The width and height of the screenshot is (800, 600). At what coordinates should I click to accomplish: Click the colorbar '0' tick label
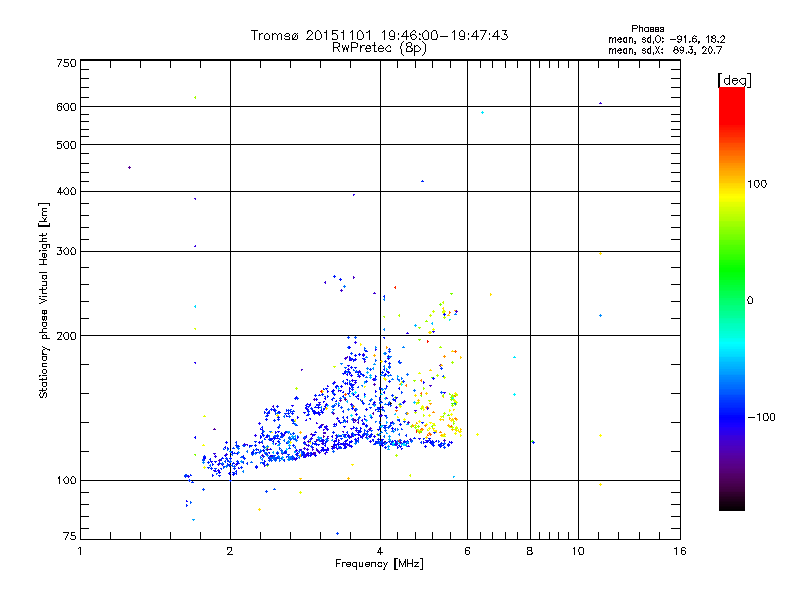tap(750, 301)
